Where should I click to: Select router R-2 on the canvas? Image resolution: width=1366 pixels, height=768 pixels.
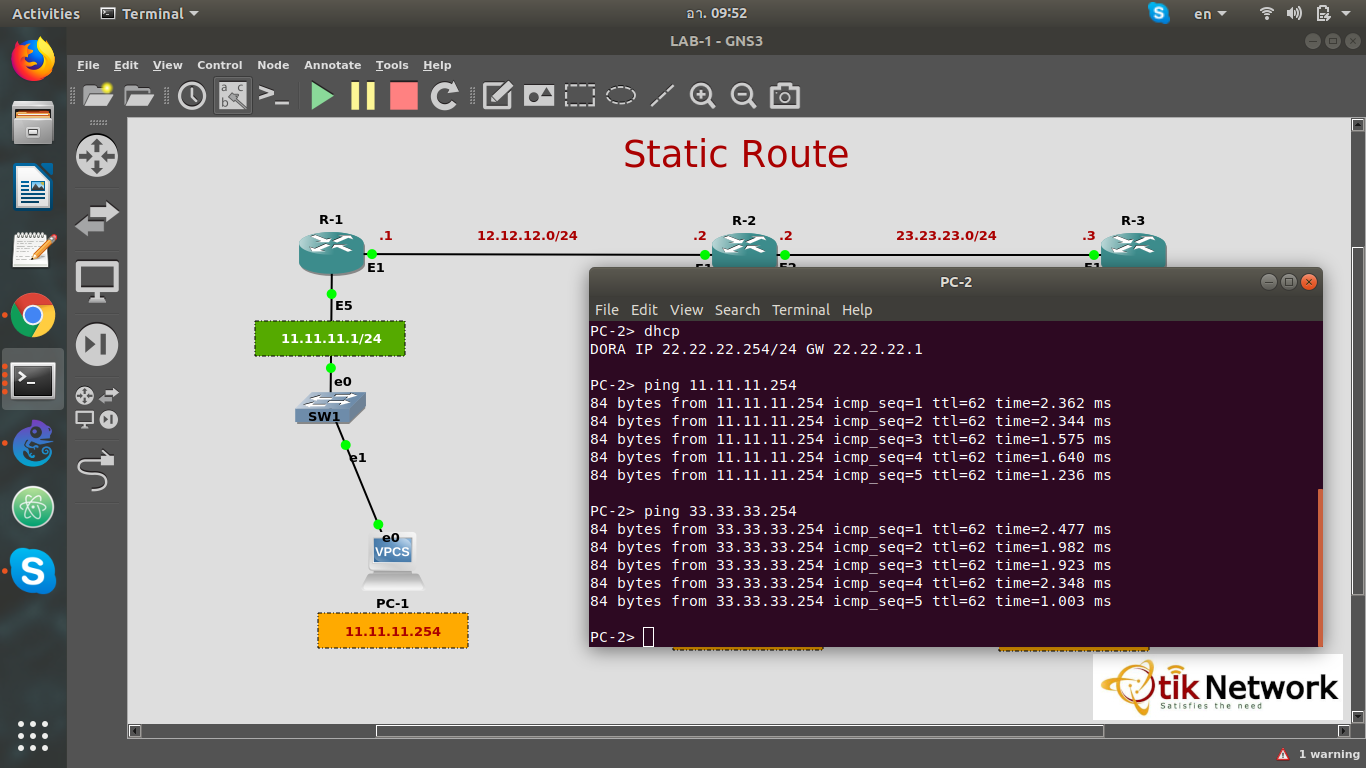click(x=744, y=248)
